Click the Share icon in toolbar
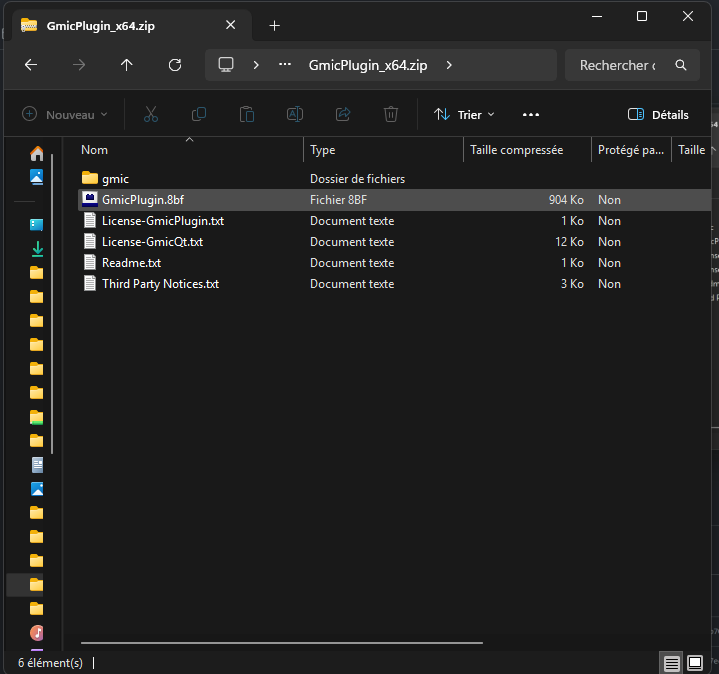This screenshot has width=719, height=674. [343, 115]
